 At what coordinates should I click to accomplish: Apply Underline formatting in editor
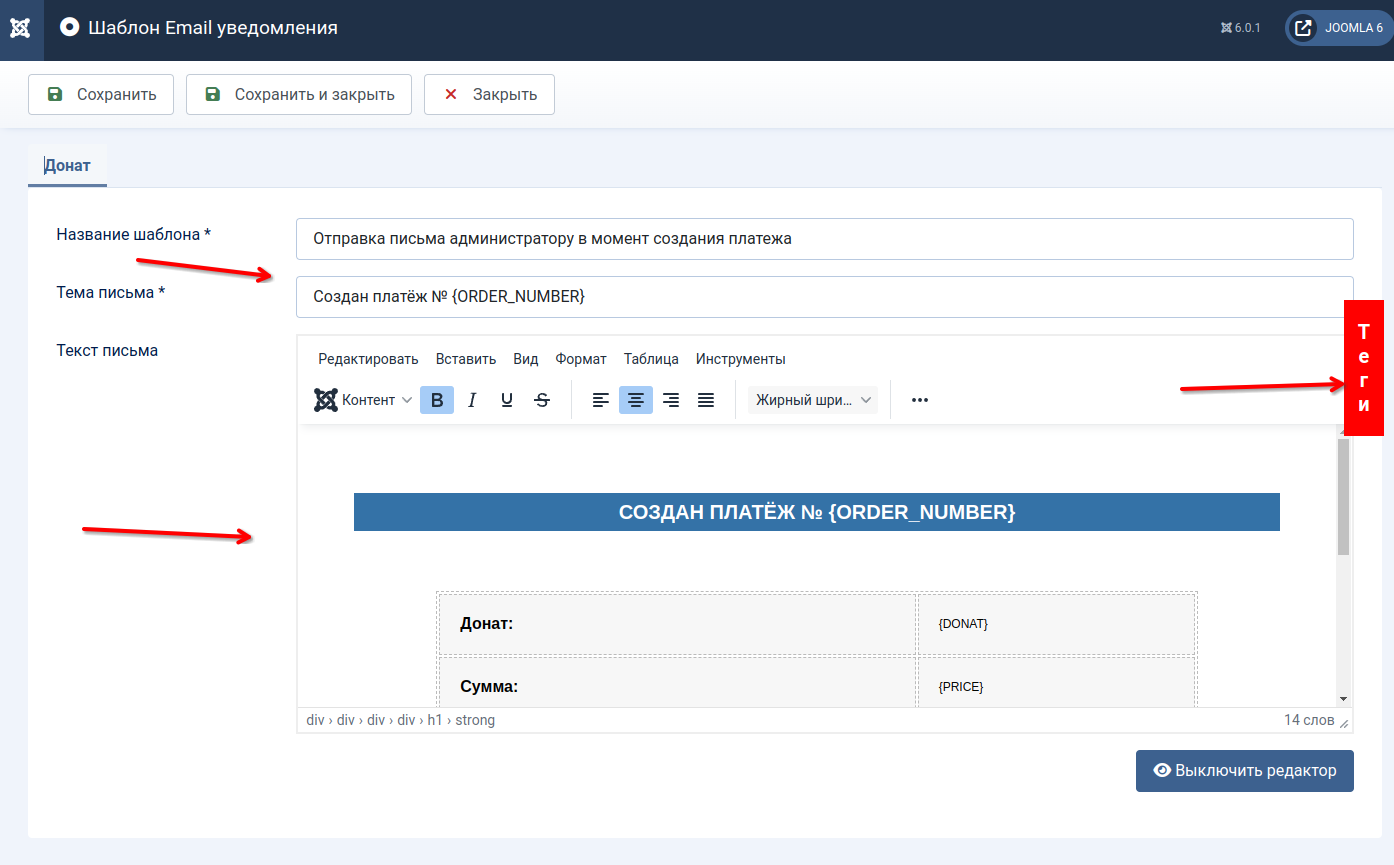pyautogui.click(x=507, y=400)
